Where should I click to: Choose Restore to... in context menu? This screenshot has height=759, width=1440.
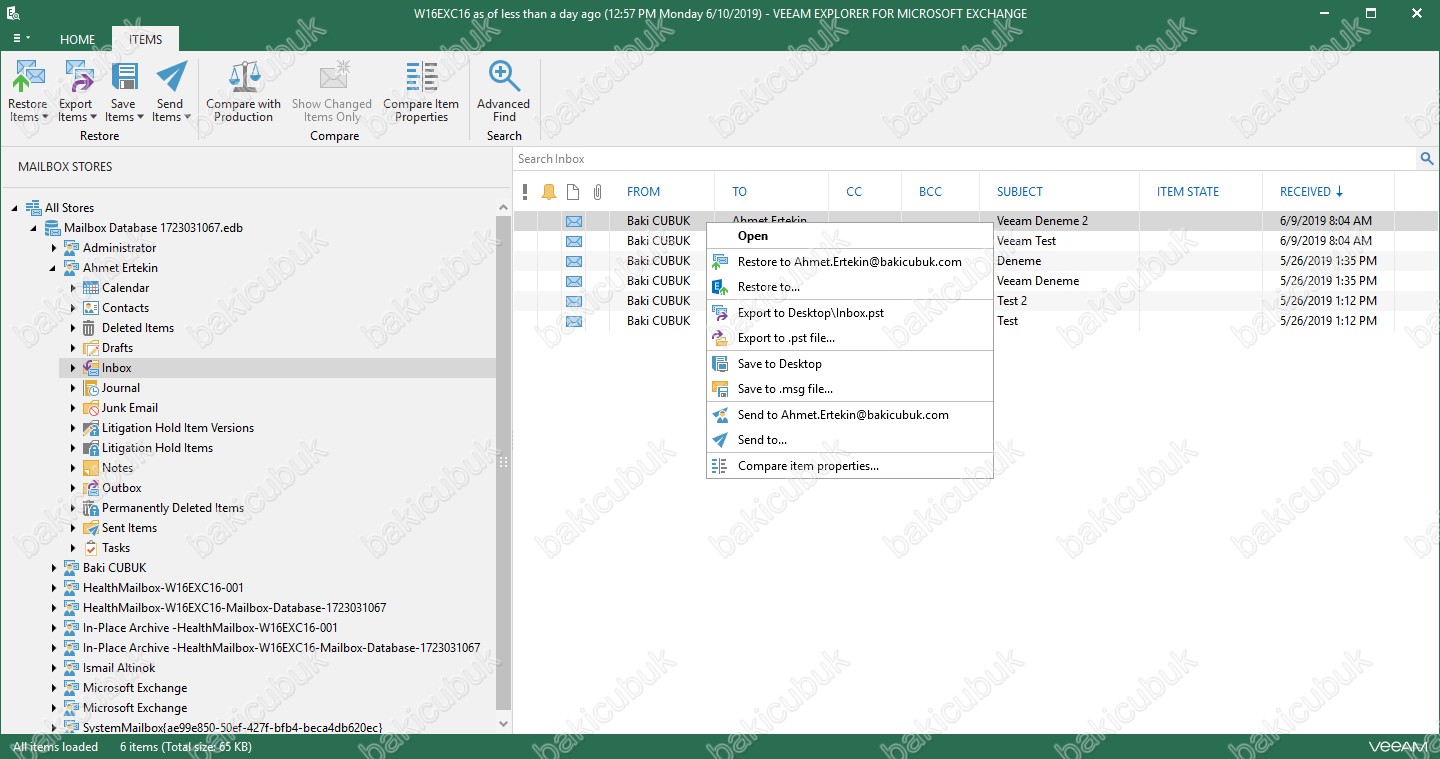[849, 287]
